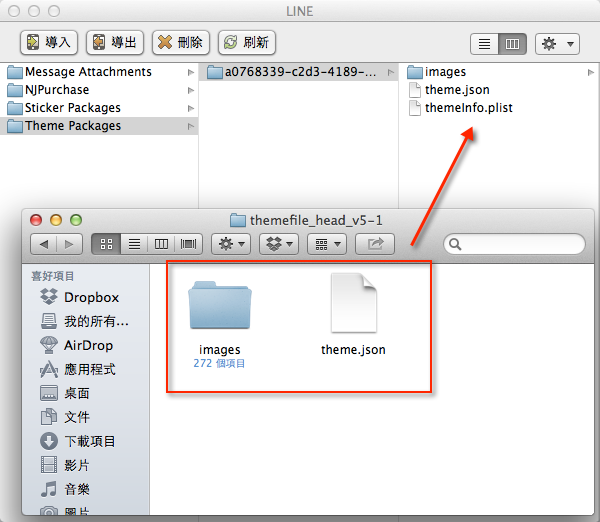Select the Message Attachments folder
600x522 pixels.
pyautogui.click(x=99, y=72)
